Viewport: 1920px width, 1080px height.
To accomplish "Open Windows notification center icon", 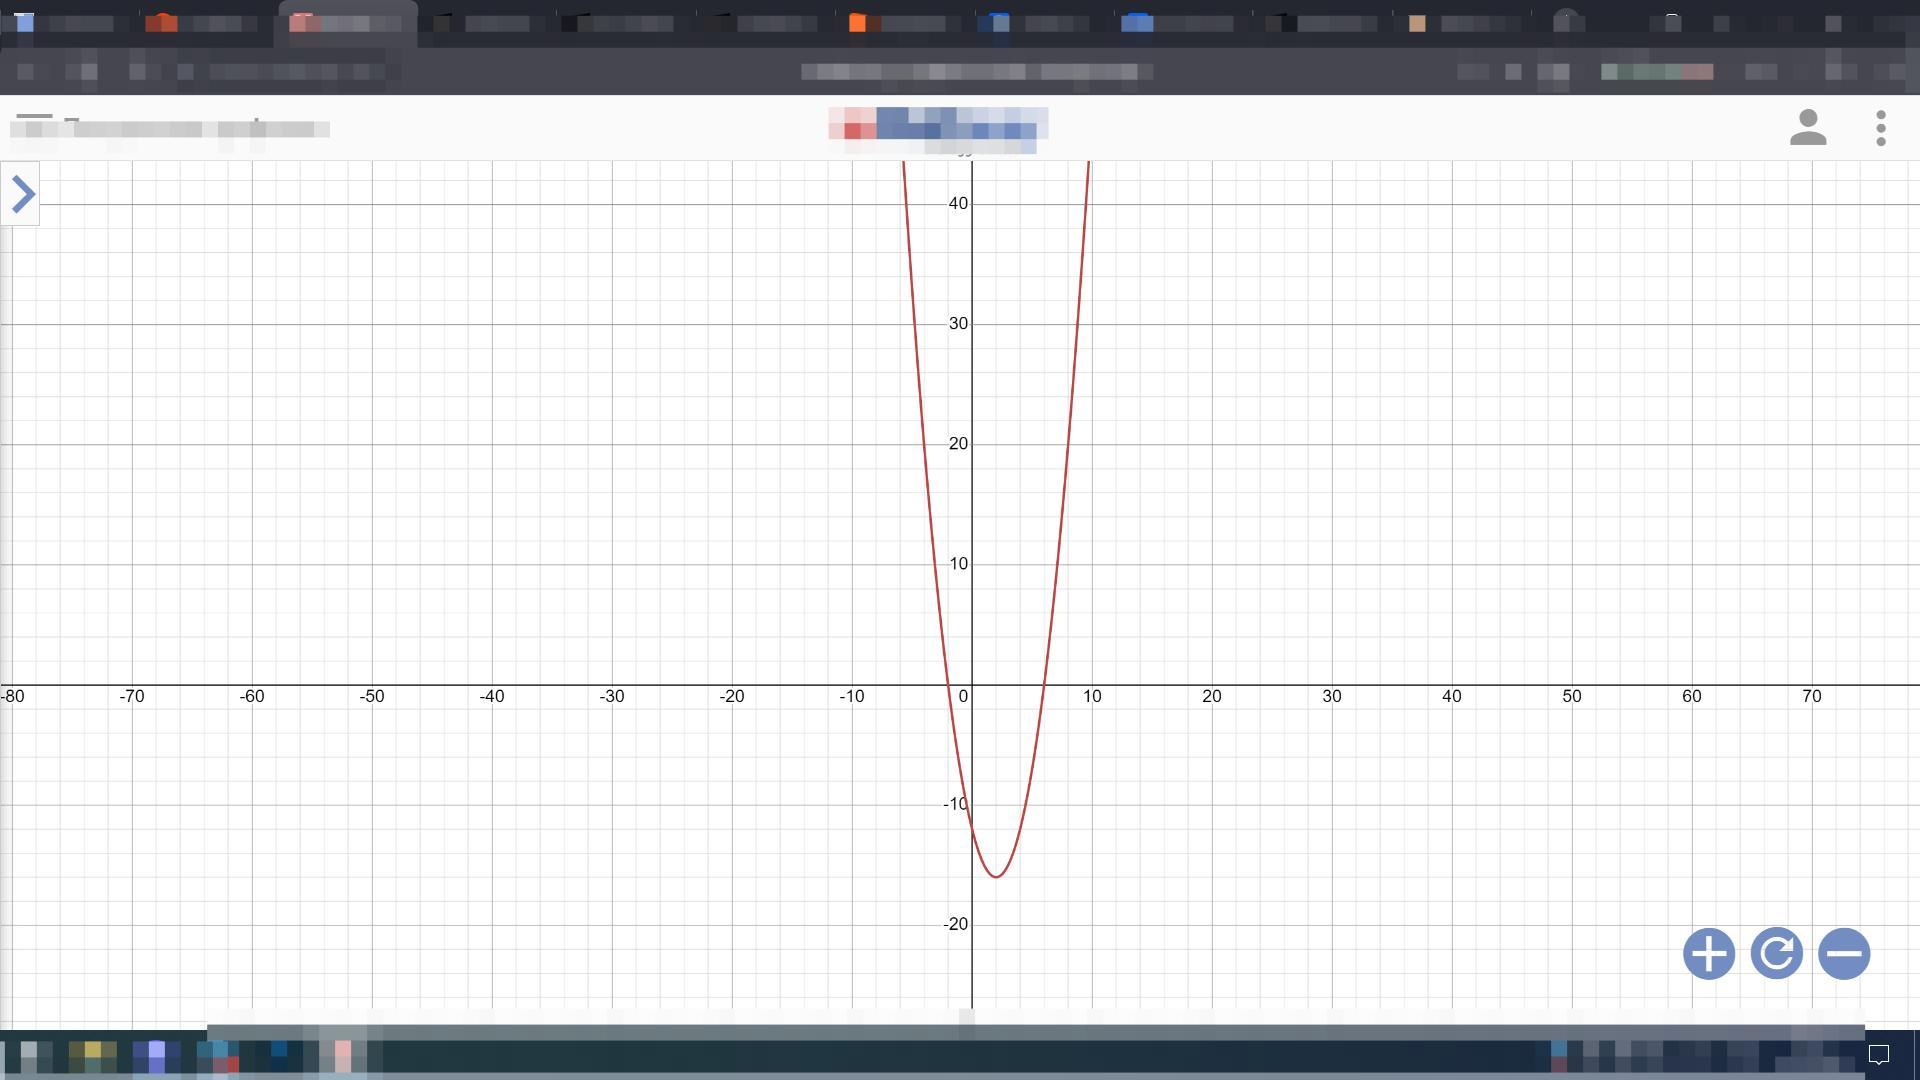I will pyautogui.click(x=1879, y=1055).
